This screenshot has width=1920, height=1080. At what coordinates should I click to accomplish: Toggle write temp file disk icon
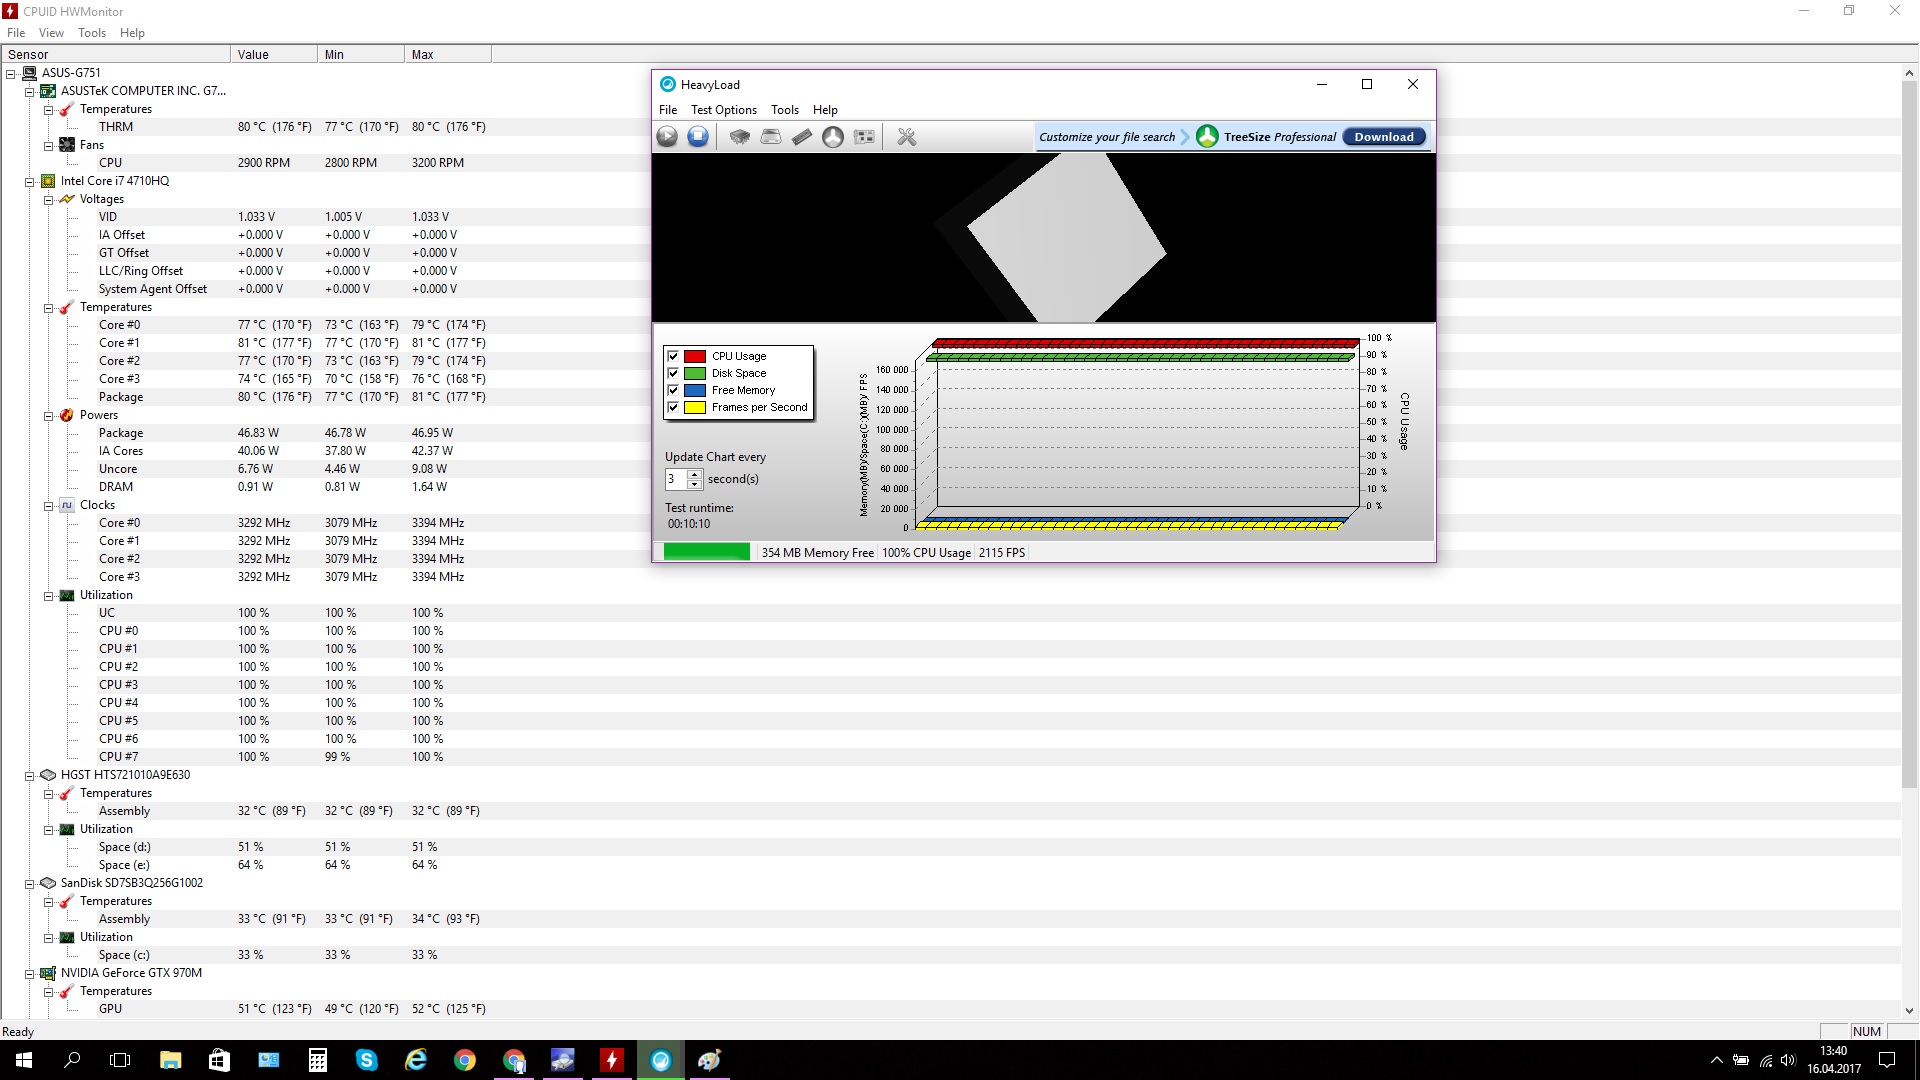771,137
